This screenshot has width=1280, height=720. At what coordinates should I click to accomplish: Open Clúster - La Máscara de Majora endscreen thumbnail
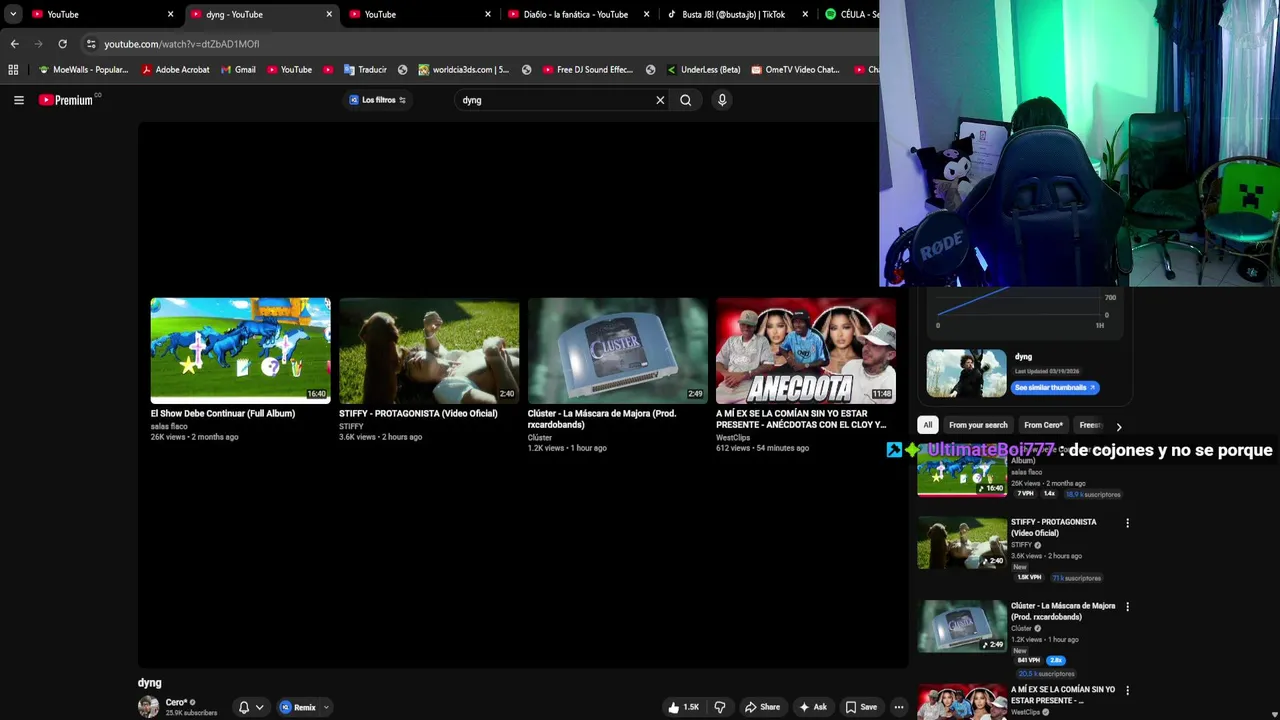(617, 350)
